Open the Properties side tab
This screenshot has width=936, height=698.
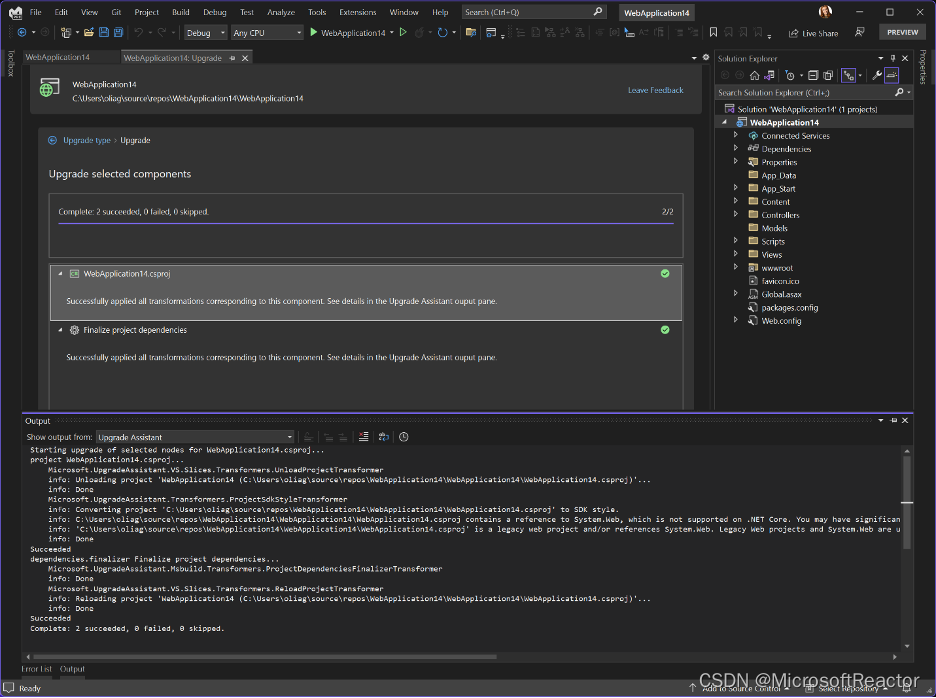[922, 67]
